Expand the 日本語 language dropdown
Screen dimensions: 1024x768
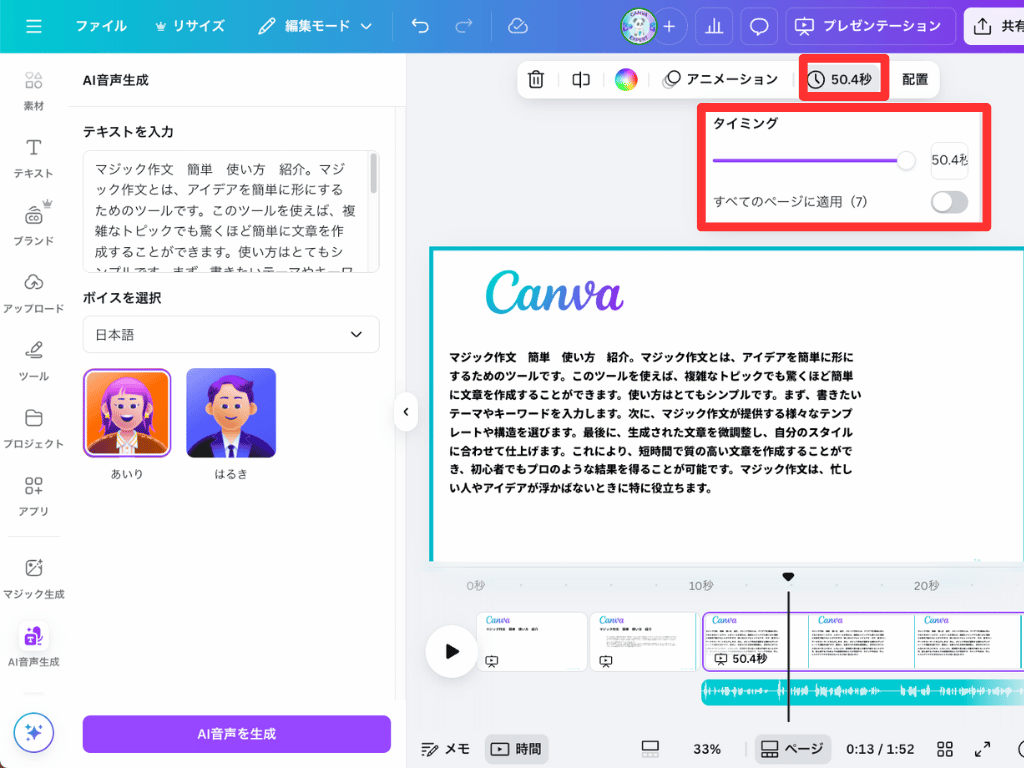point(231,334)
